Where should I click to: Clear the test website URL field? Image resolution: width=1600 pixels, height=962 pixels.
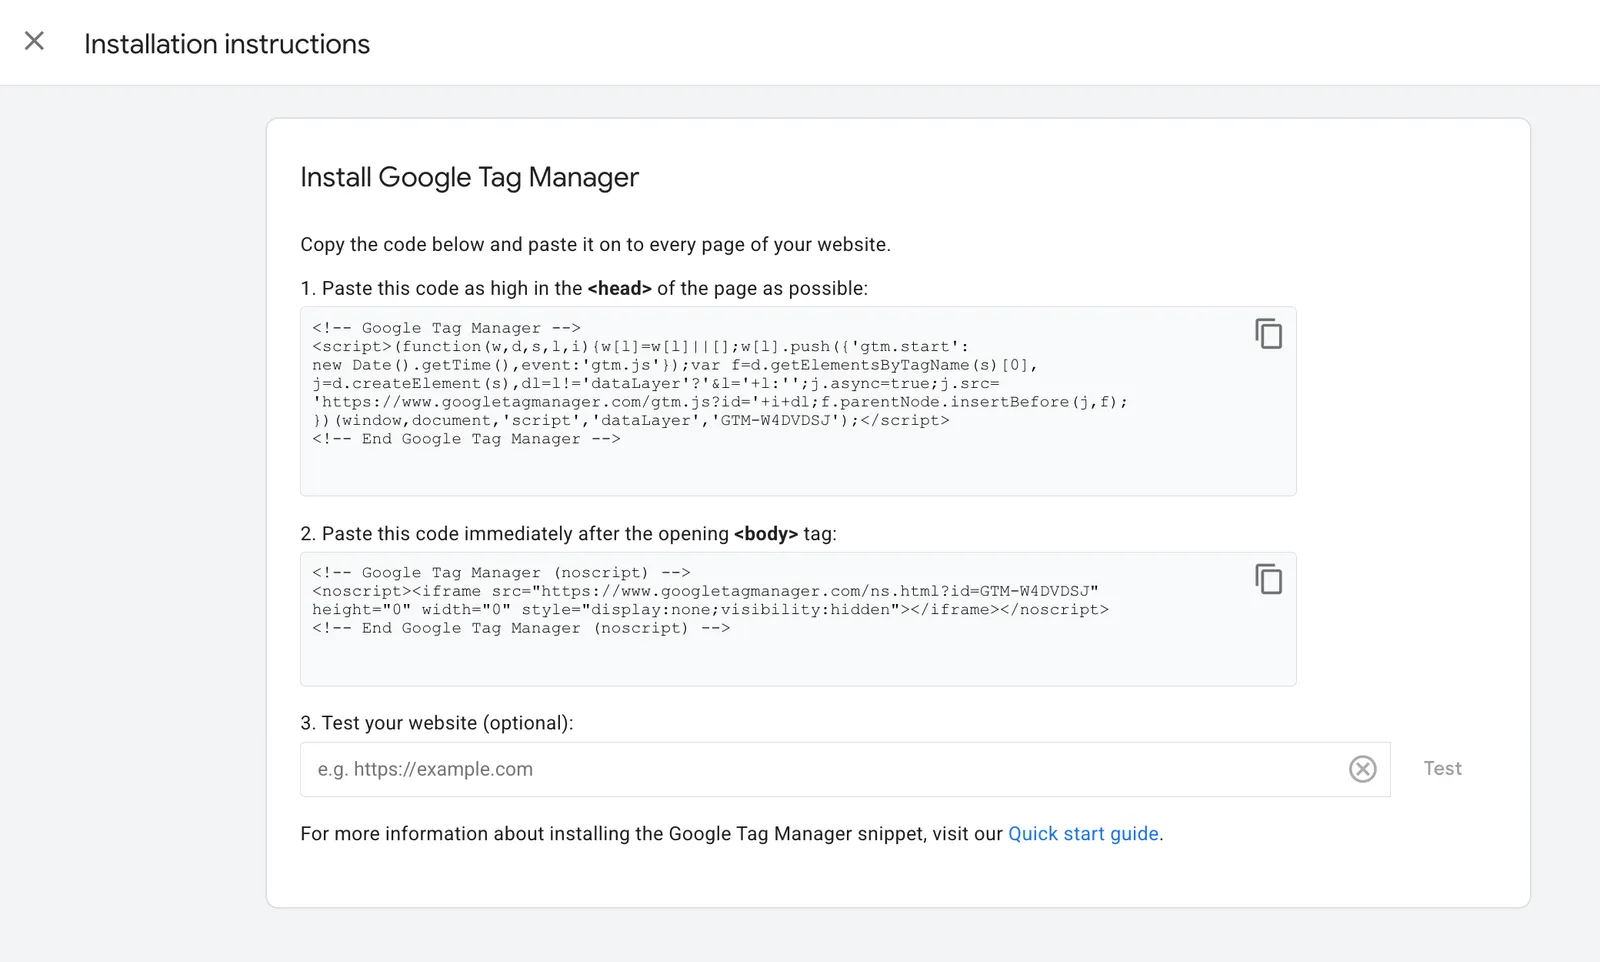1362,769
